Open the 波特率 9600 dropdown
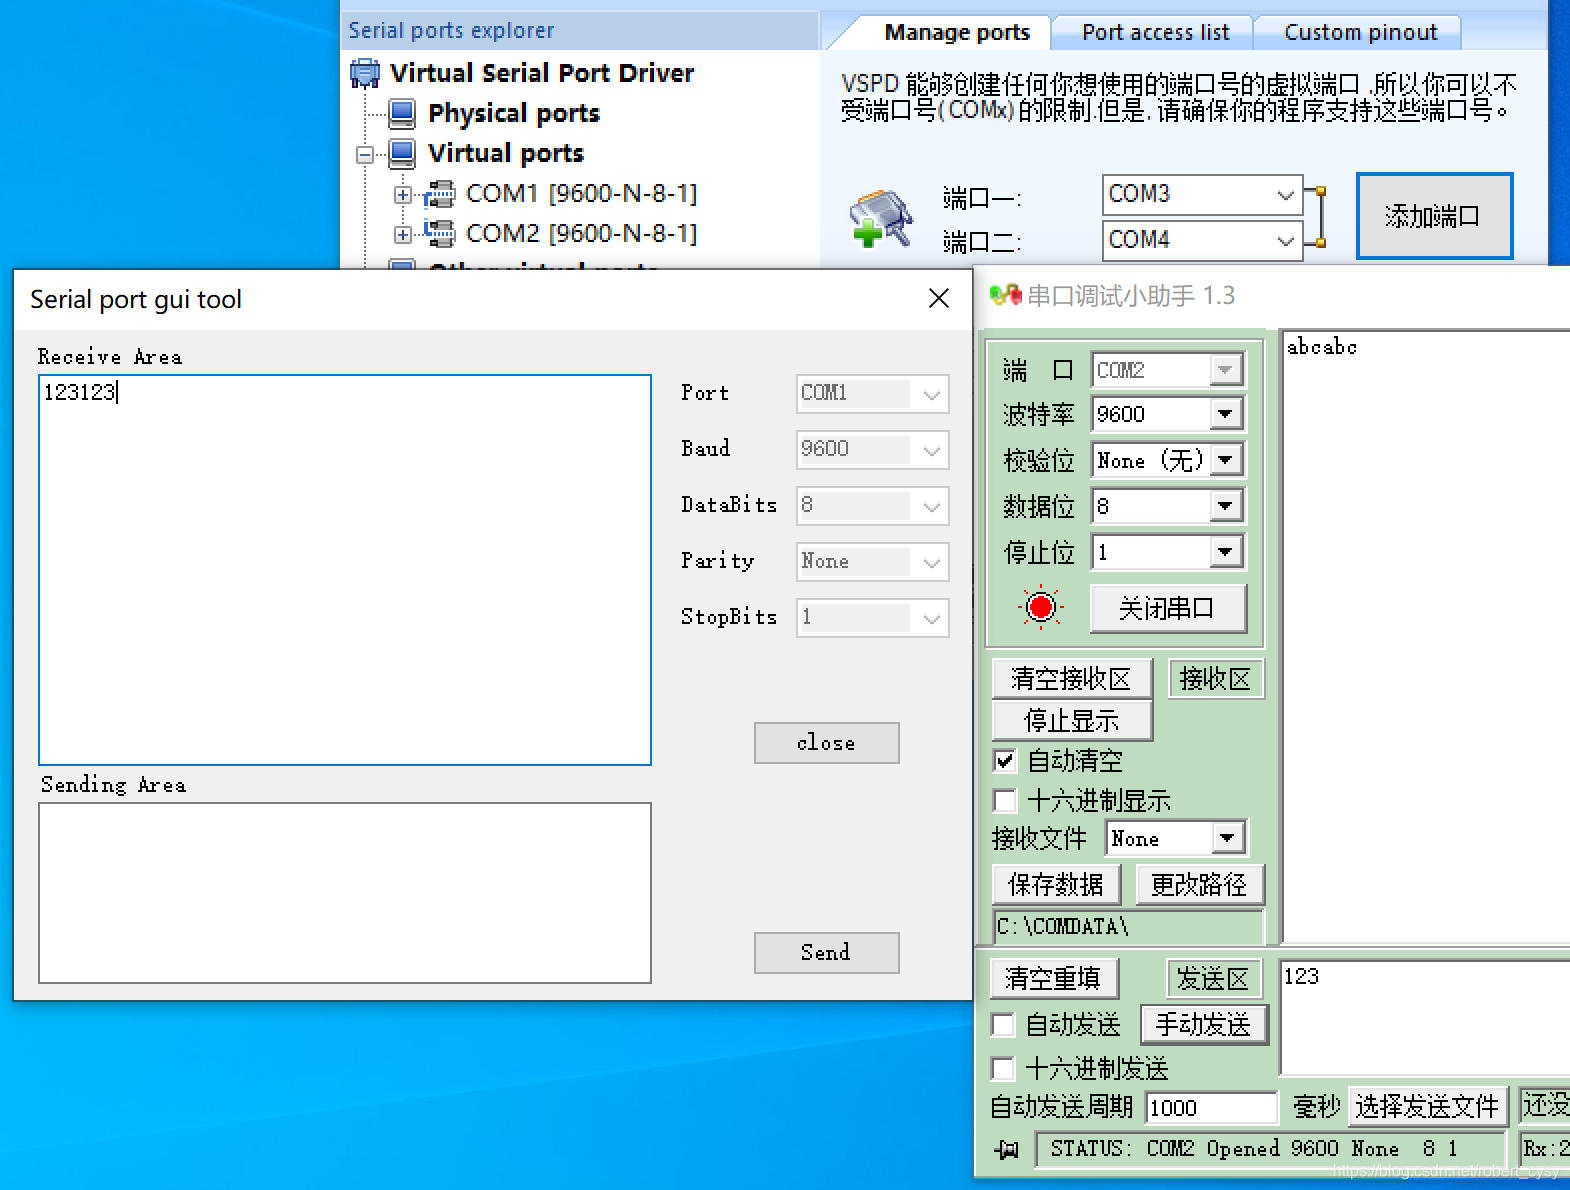The width and height of the screenshot is (1570, 1190). [1226, 414]
